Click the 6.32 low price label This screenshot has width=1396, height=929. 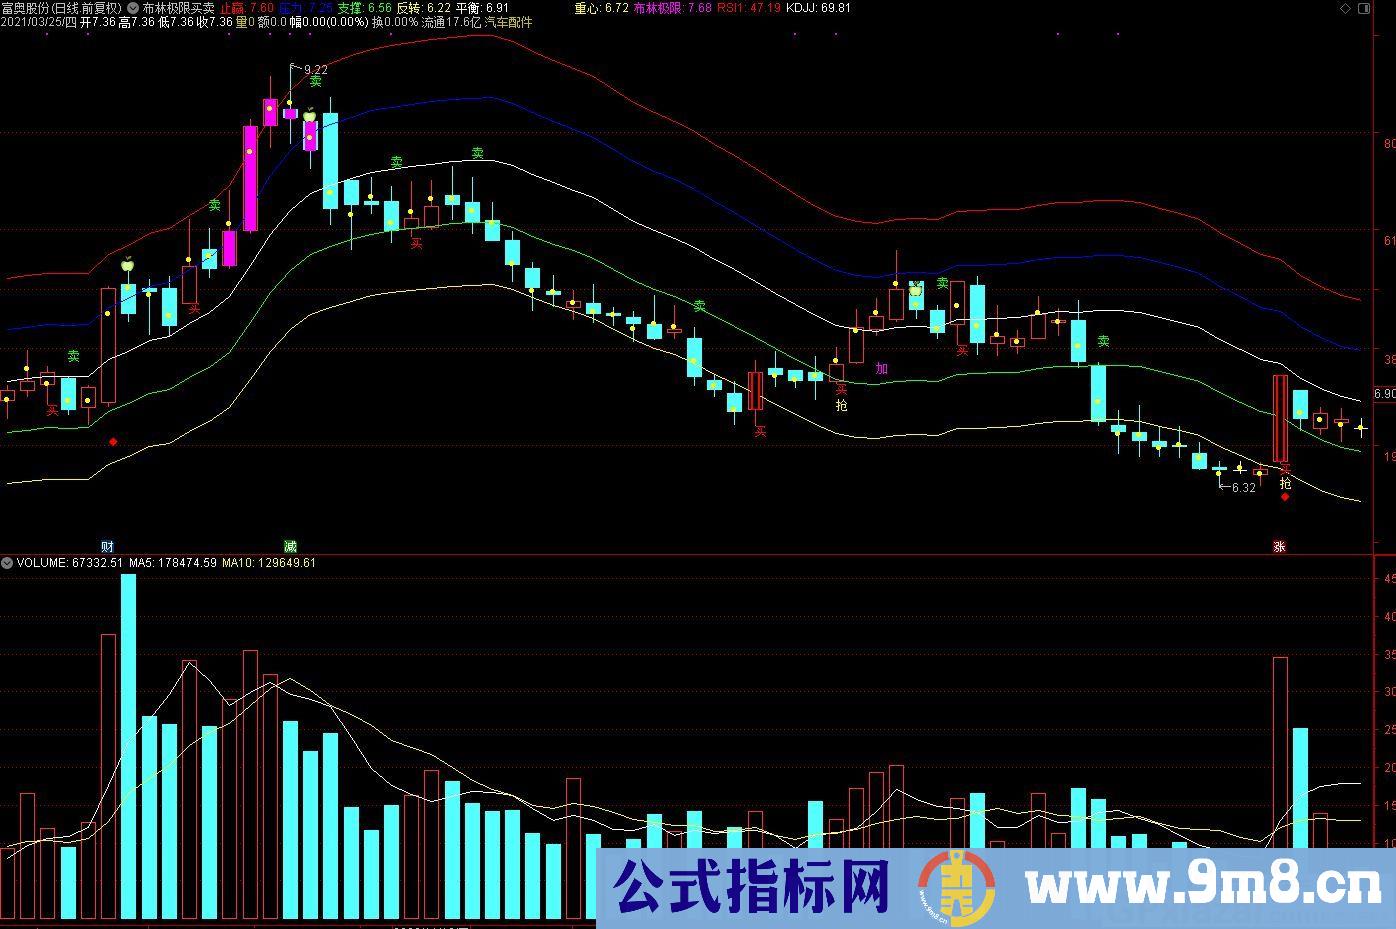pos(1243,488)
